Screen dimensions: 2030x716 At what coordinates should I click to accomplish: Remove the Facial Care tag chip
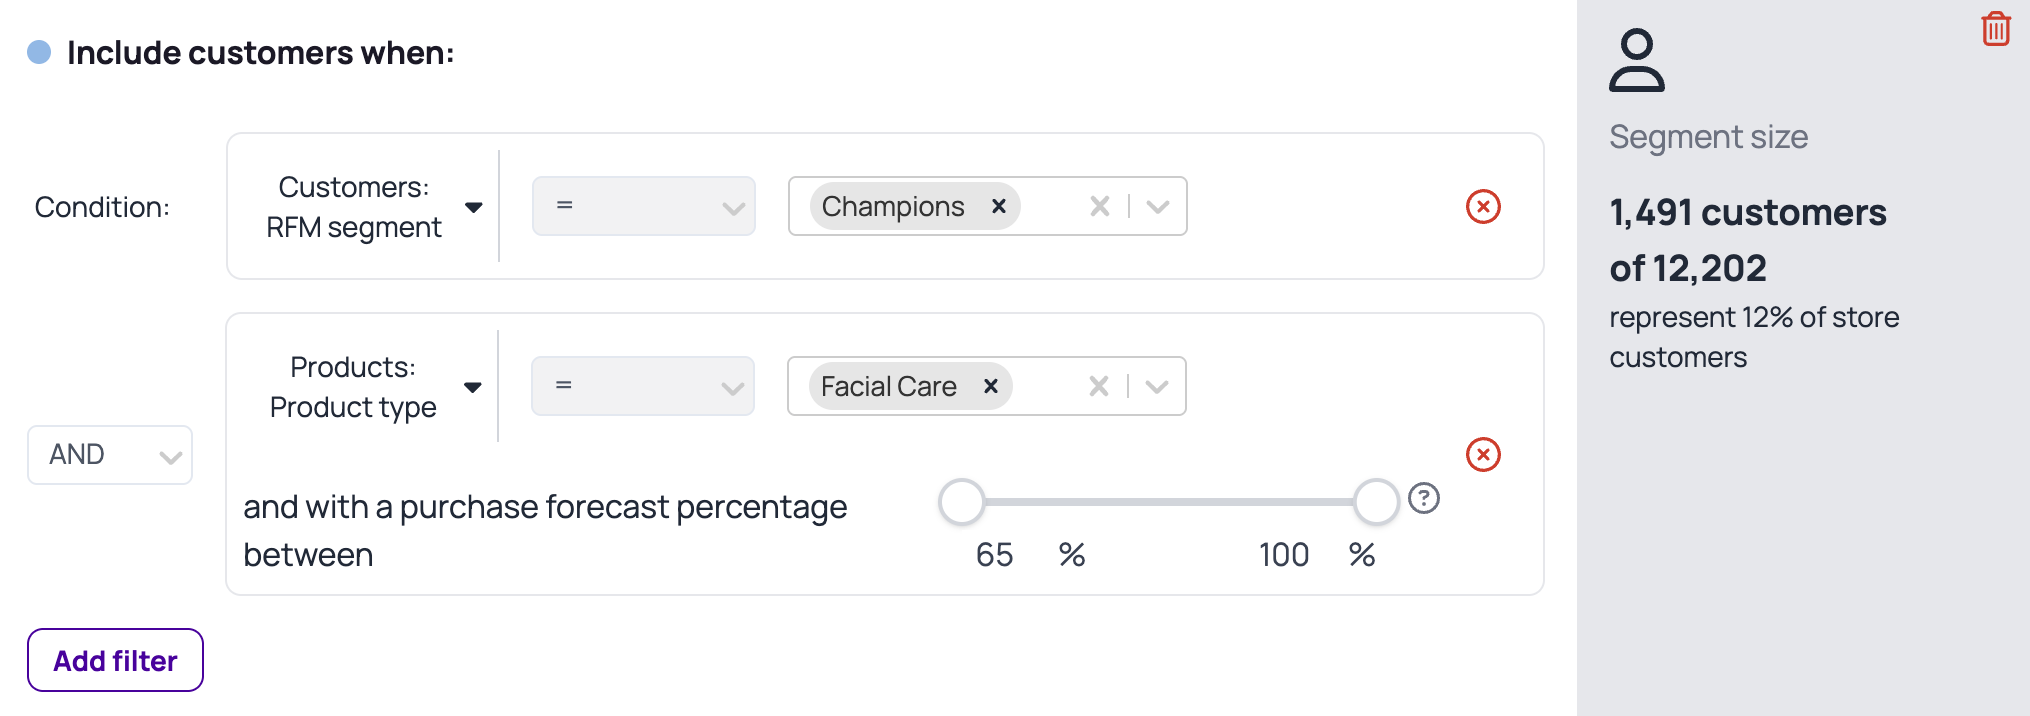pyautogui.click(x=990, y=386)
